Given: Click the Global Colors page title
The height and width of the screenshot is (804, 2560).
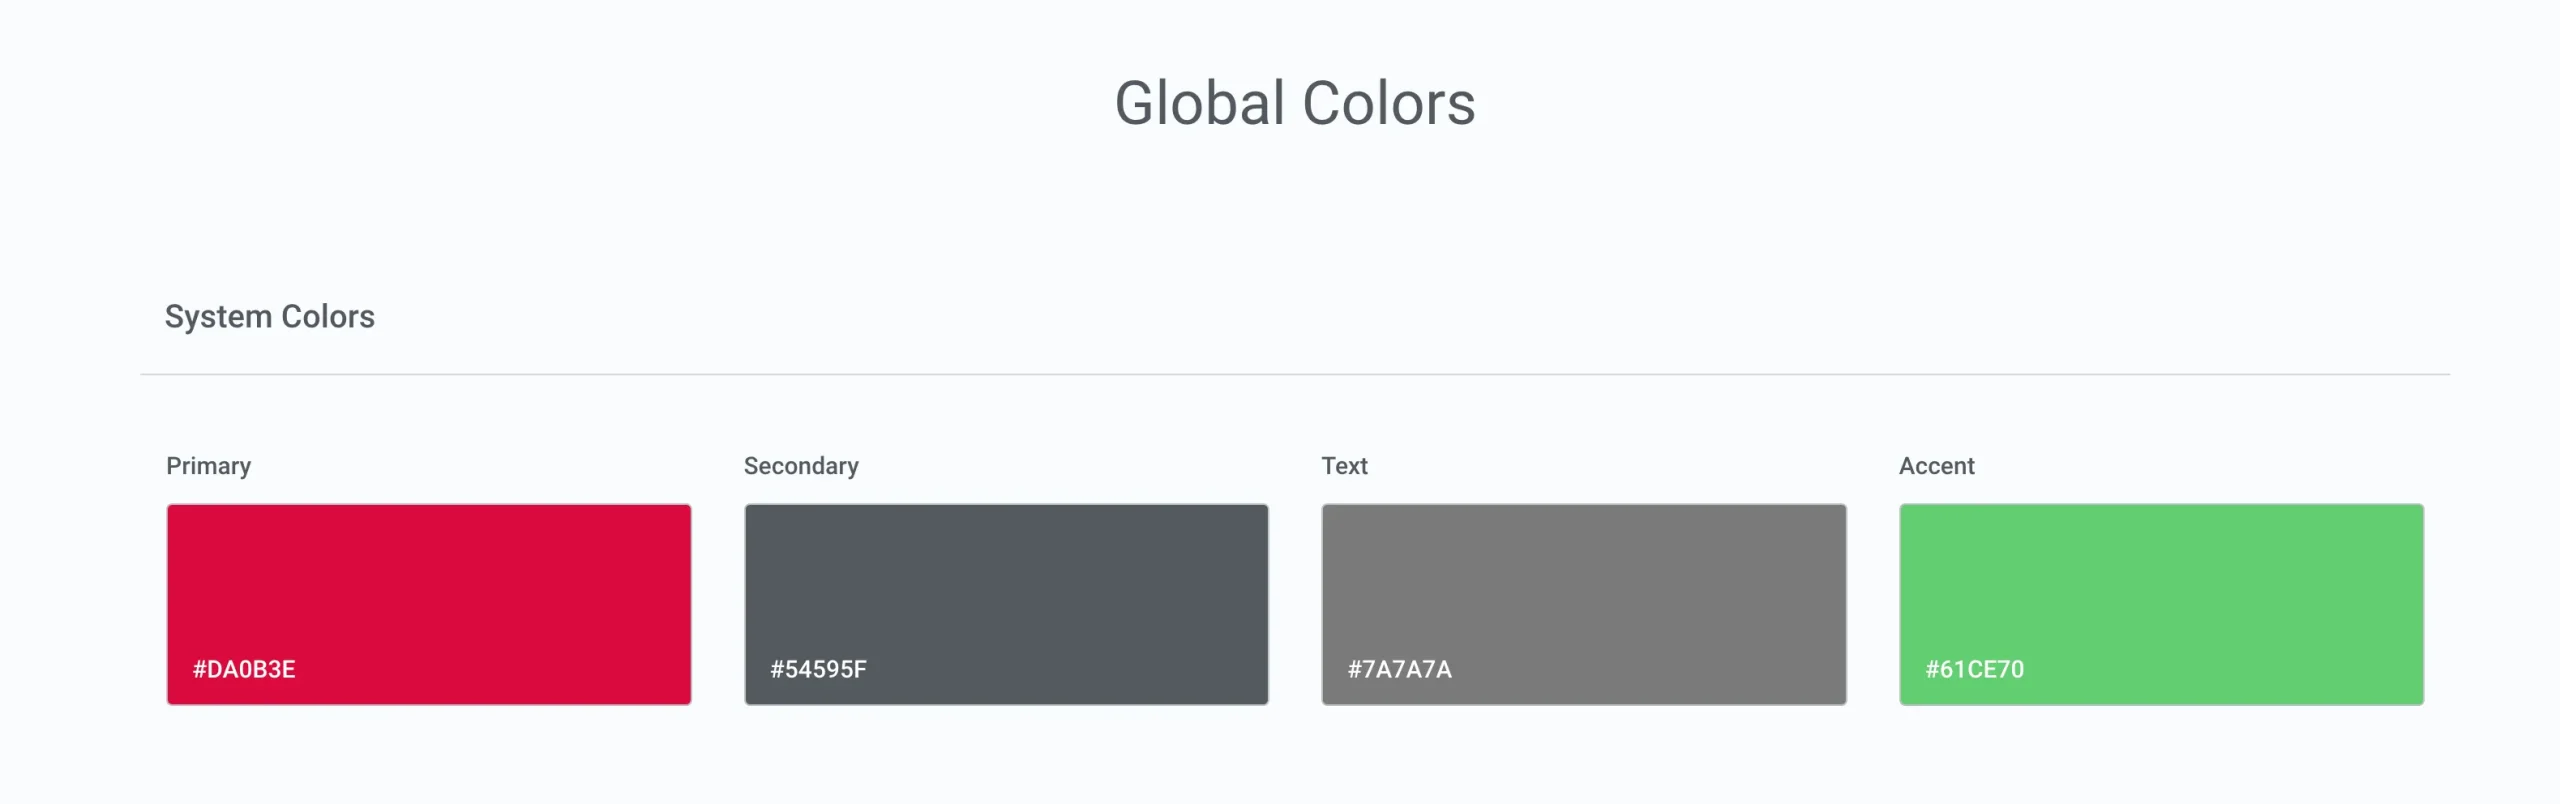Looking at the screenshot, I should click(1295, 103).
